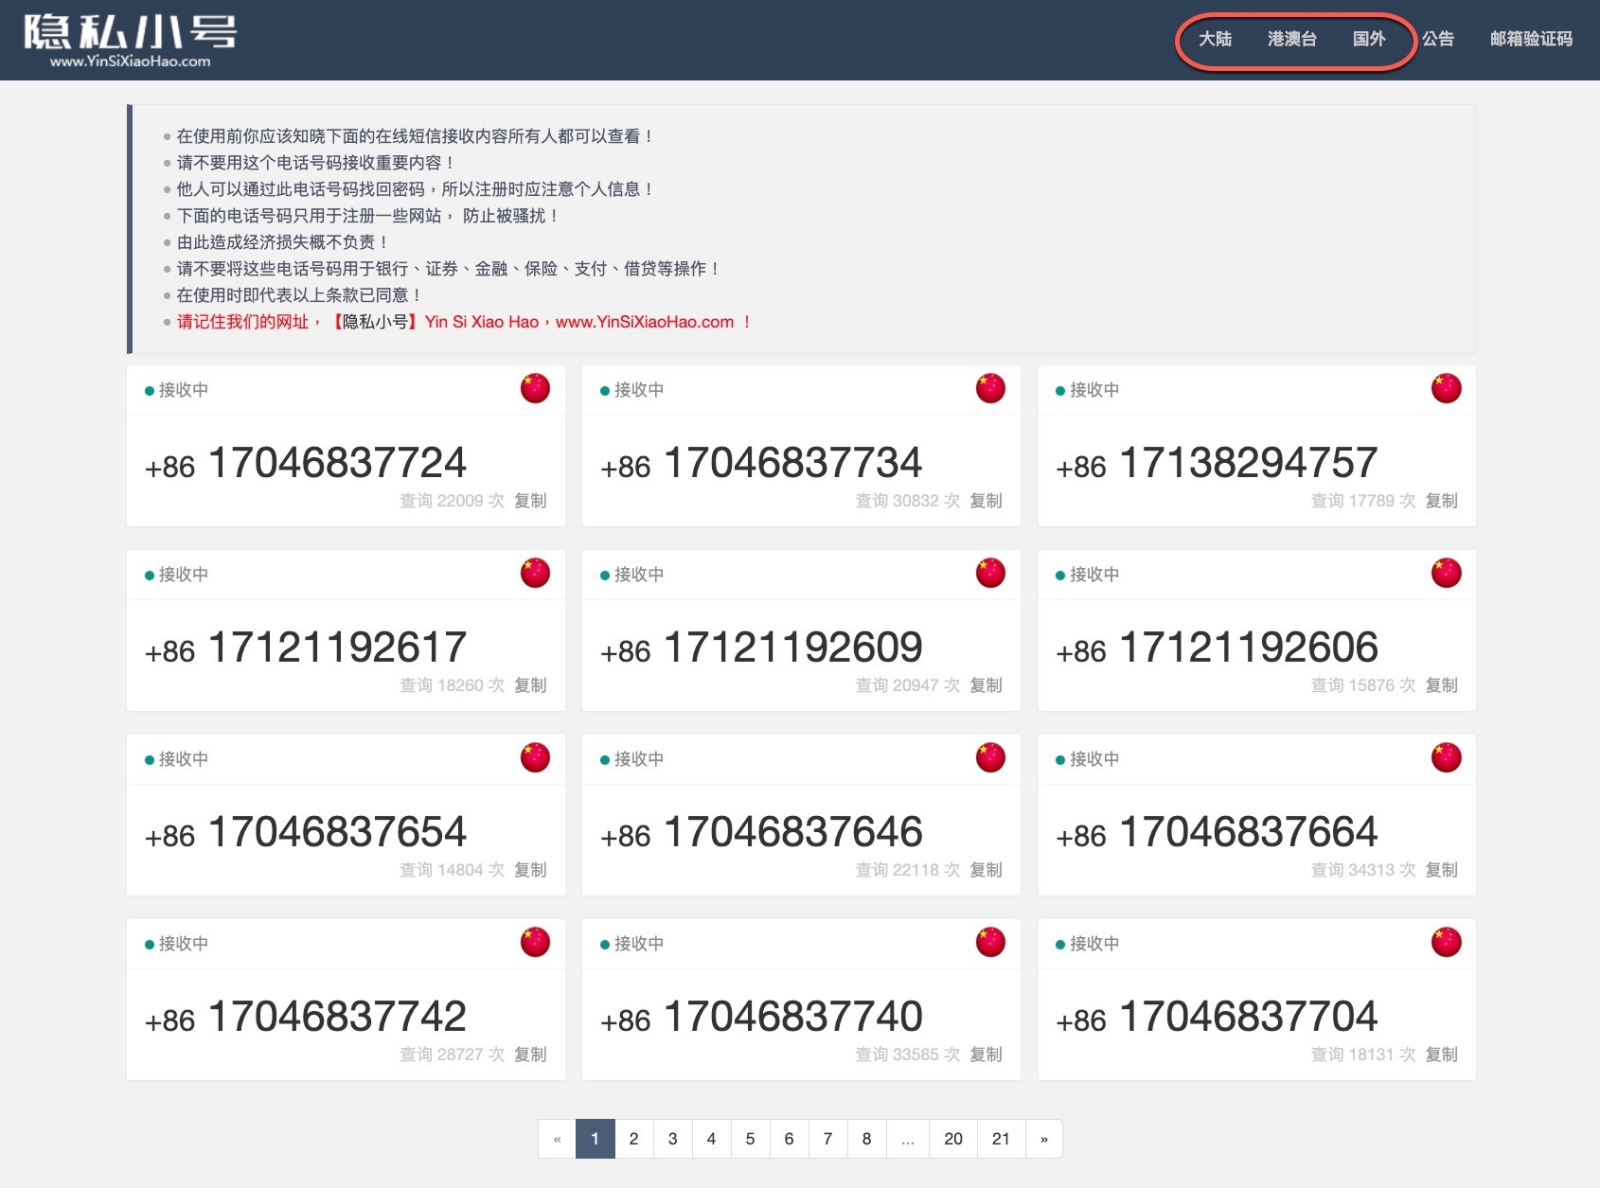Open the 港澳台 navigation tab
Viewport: 1600px width, 1188px height.
coord(1292,39)
